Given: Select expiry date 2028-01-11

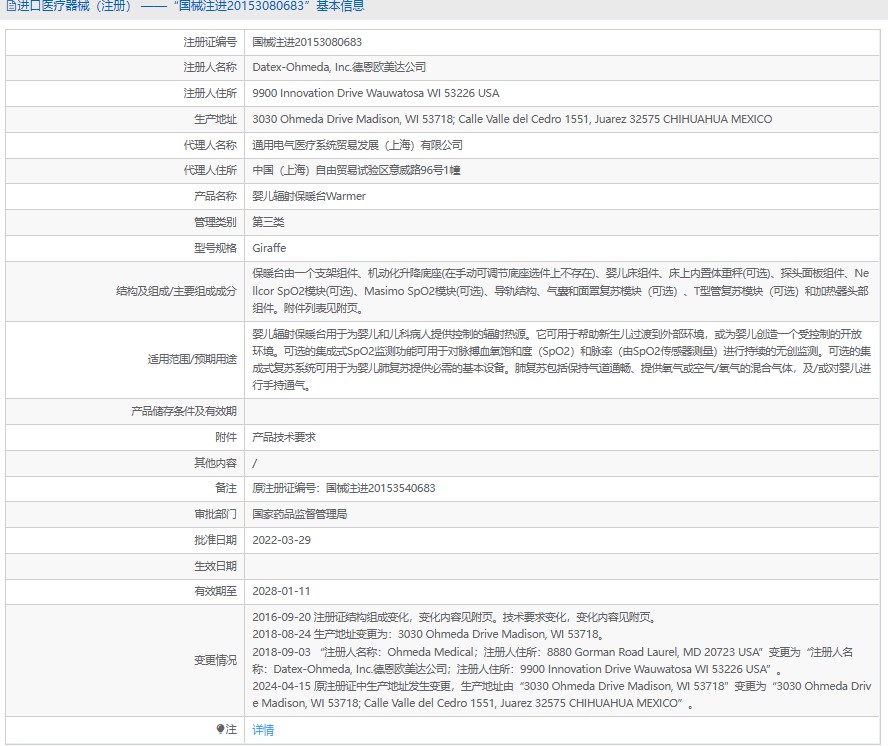Looking at the screenshot, I should pos(281,591).
